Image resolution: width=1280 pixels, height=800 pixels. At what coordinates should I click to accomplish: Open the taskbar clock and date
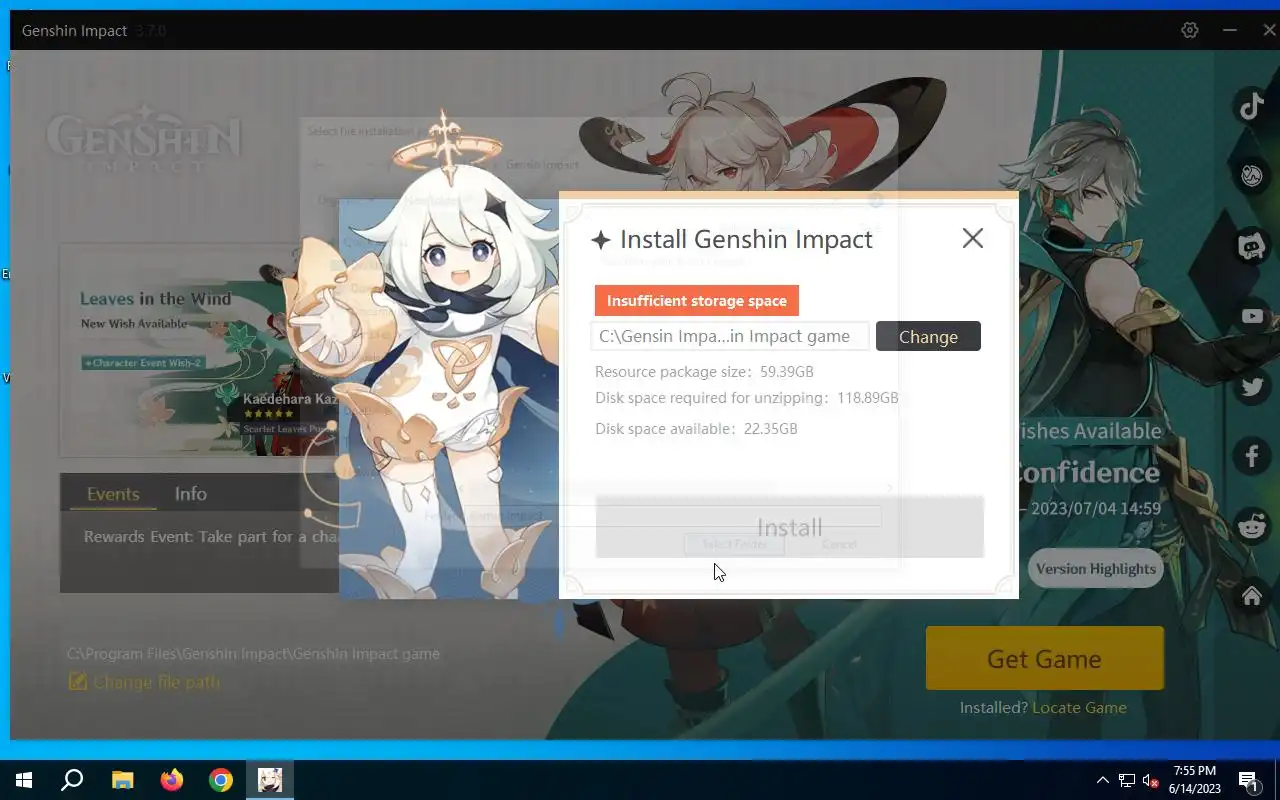[x=1196, y=780]
